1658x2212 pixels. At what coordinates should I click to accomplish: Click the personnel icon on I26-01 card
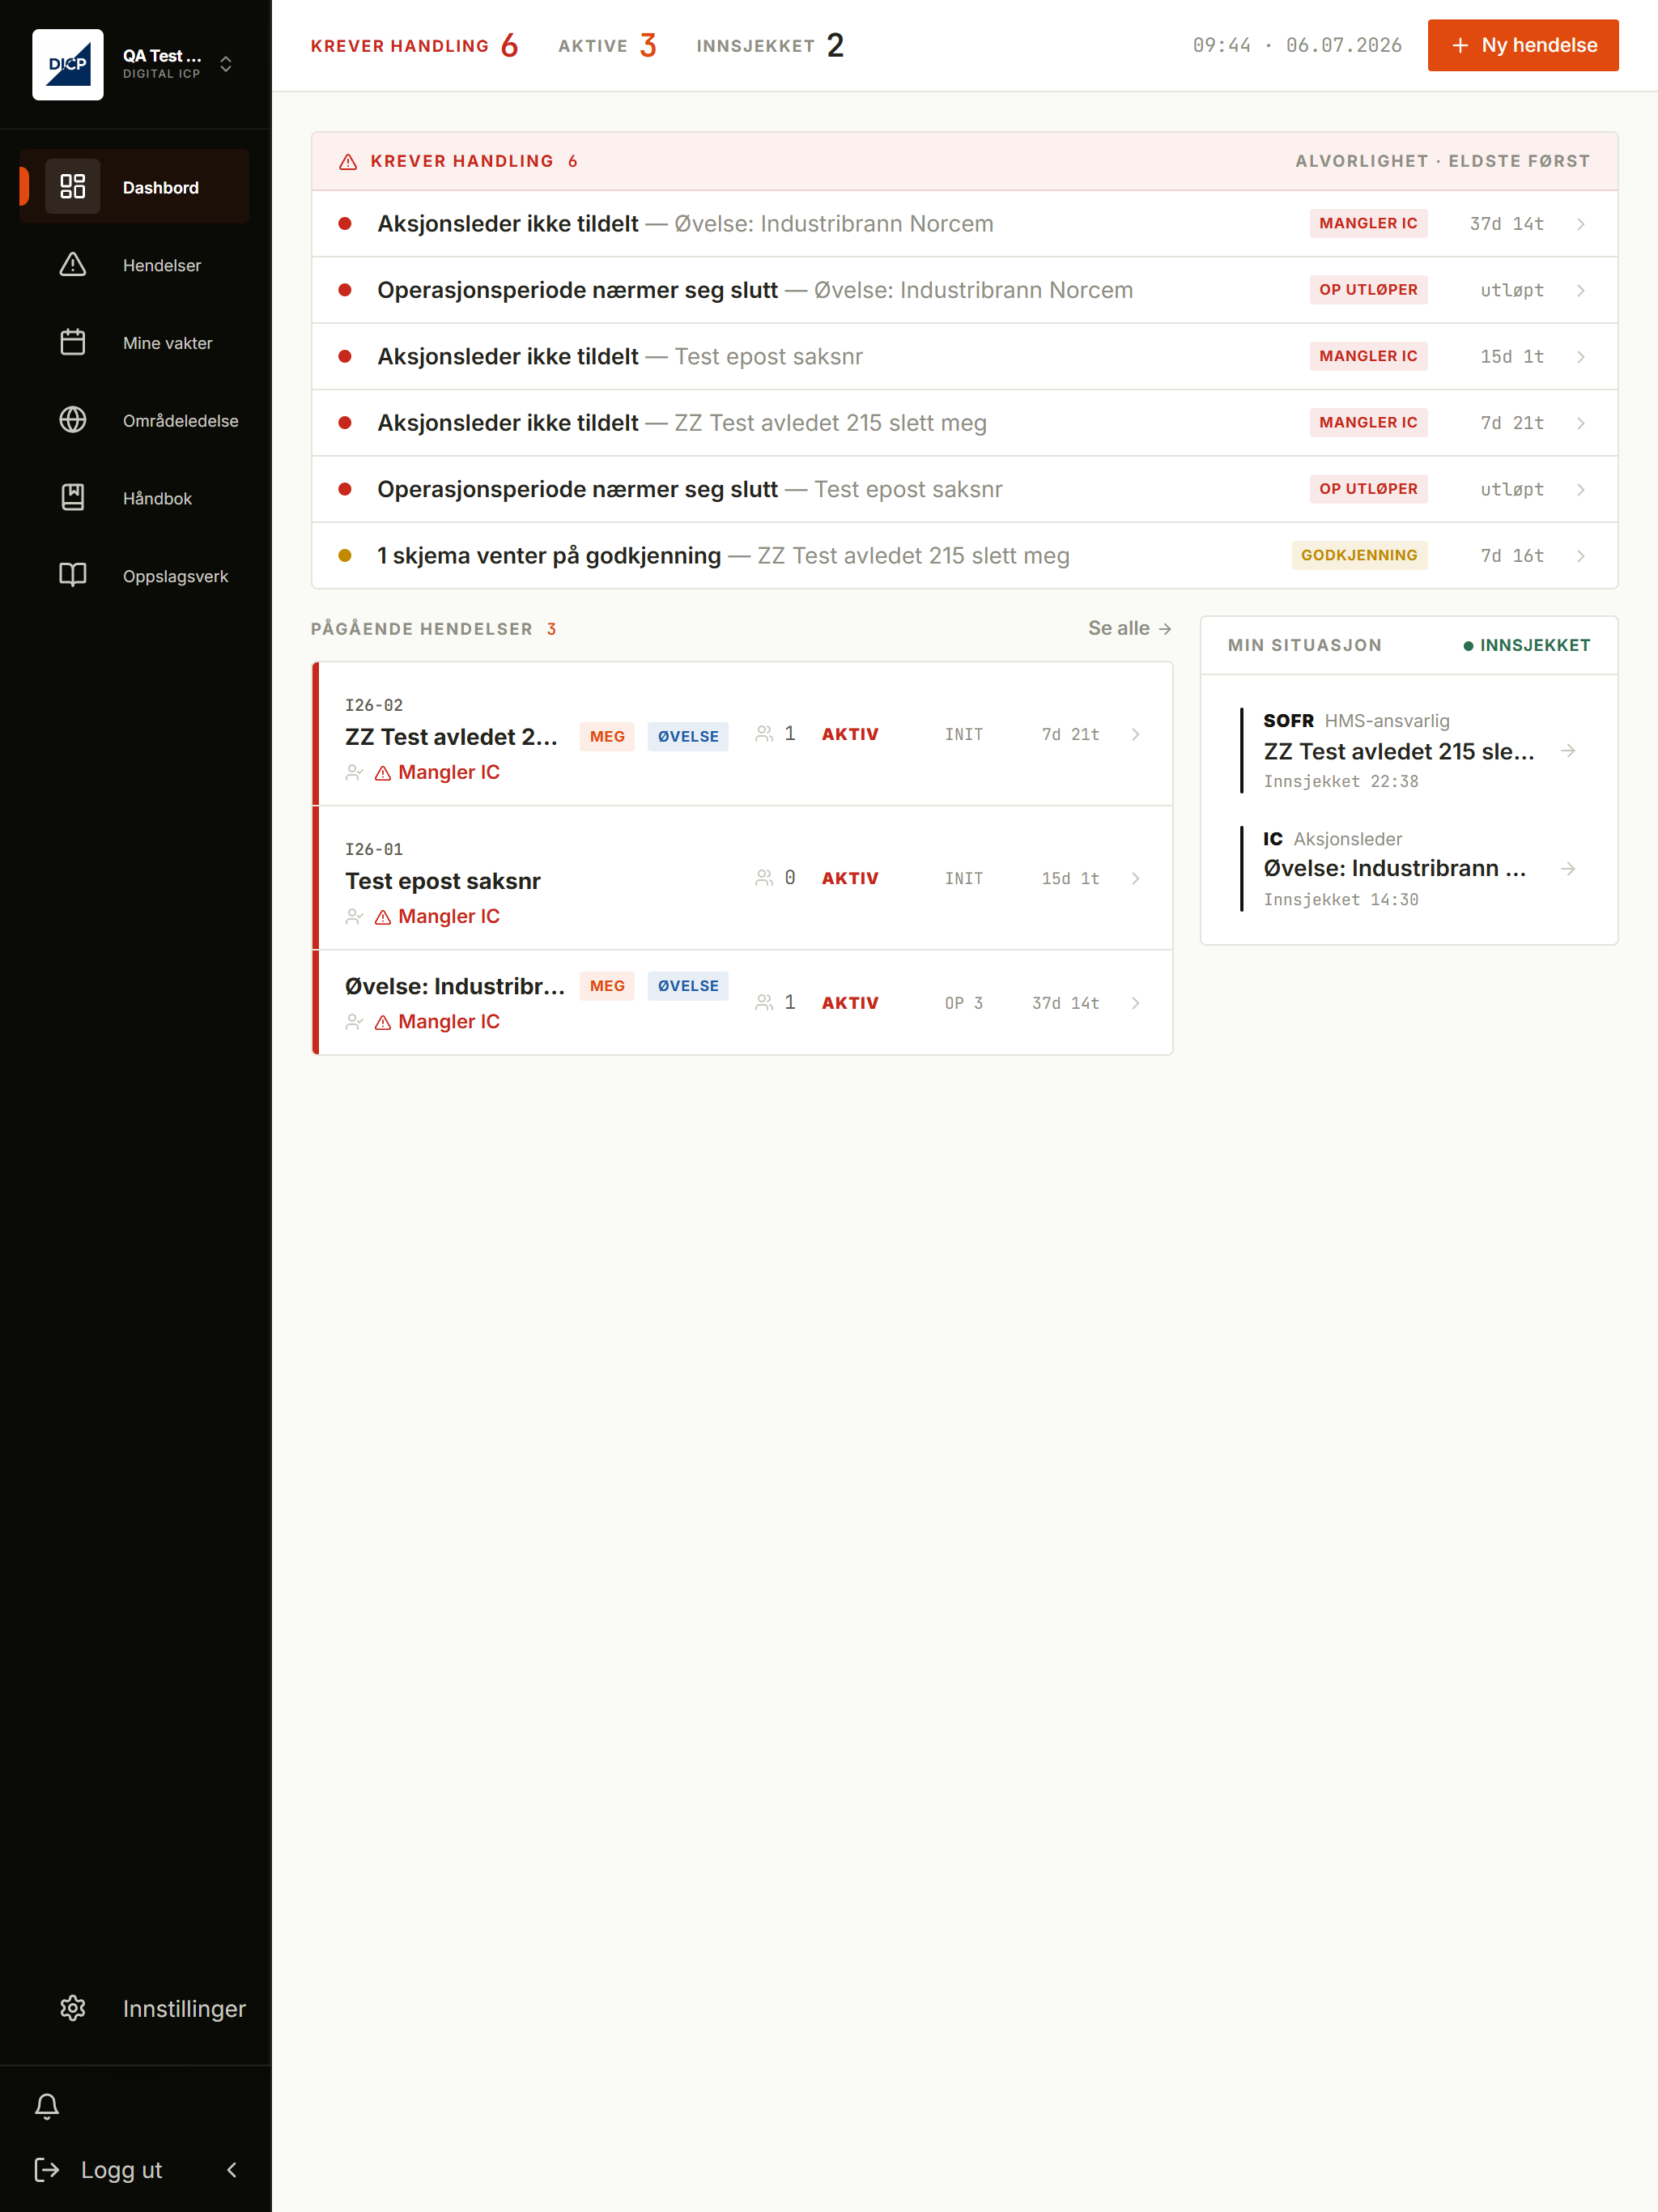tap(764, 878)
